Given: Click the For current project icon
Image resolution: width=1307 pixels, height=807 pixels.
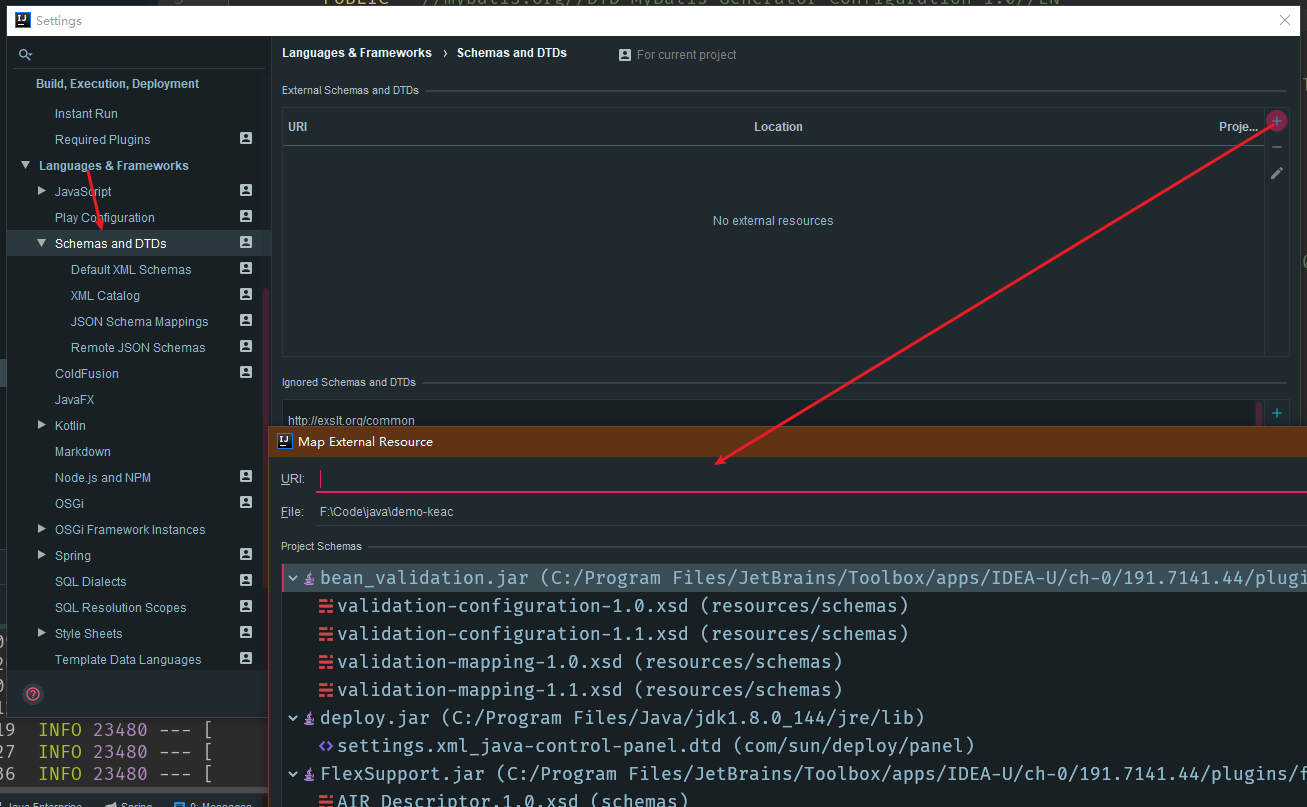Looking at the screenshot, I should pos(625,55).
